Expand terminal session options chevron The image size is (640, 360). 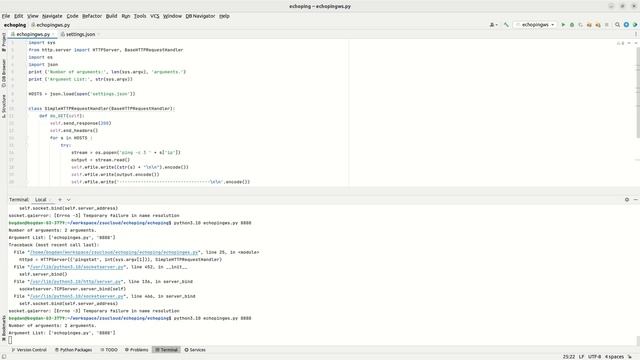69,200
